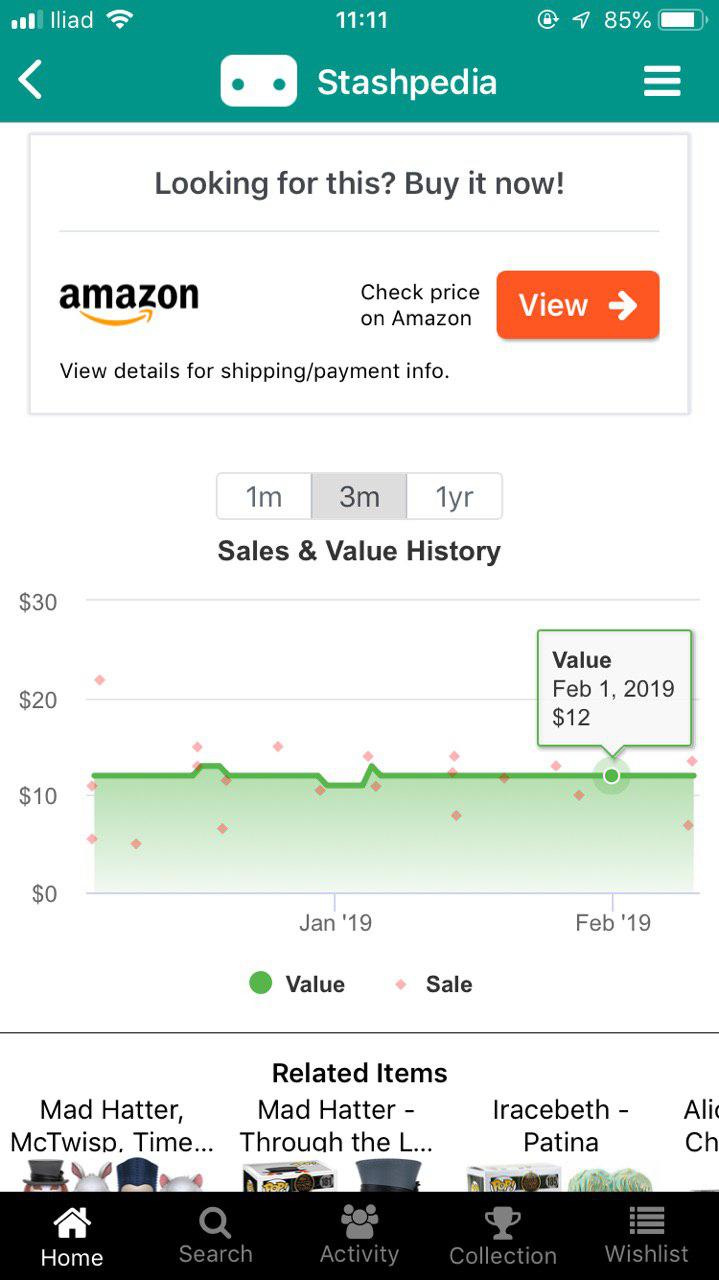Go to the Home tab
This screenshot has width=719, height=1280.
pos(71,1236)
